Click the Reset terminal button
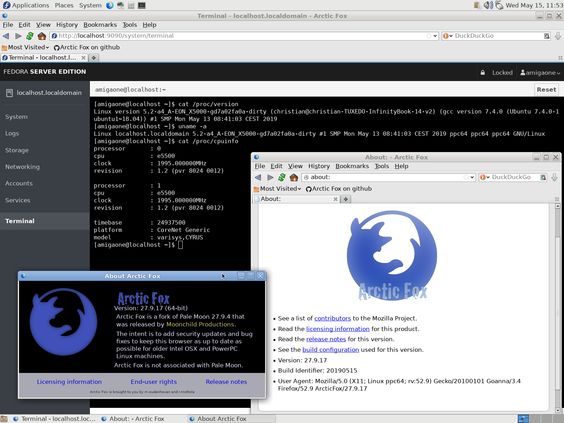 point(546,89)
